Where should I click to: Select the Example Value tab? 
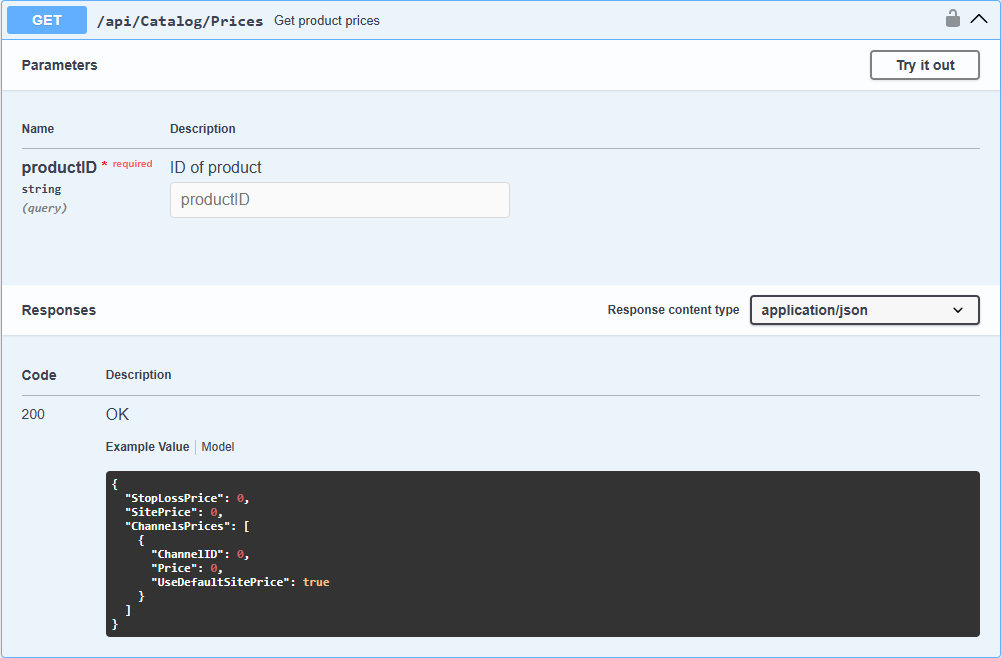click(x=147, y=447)
